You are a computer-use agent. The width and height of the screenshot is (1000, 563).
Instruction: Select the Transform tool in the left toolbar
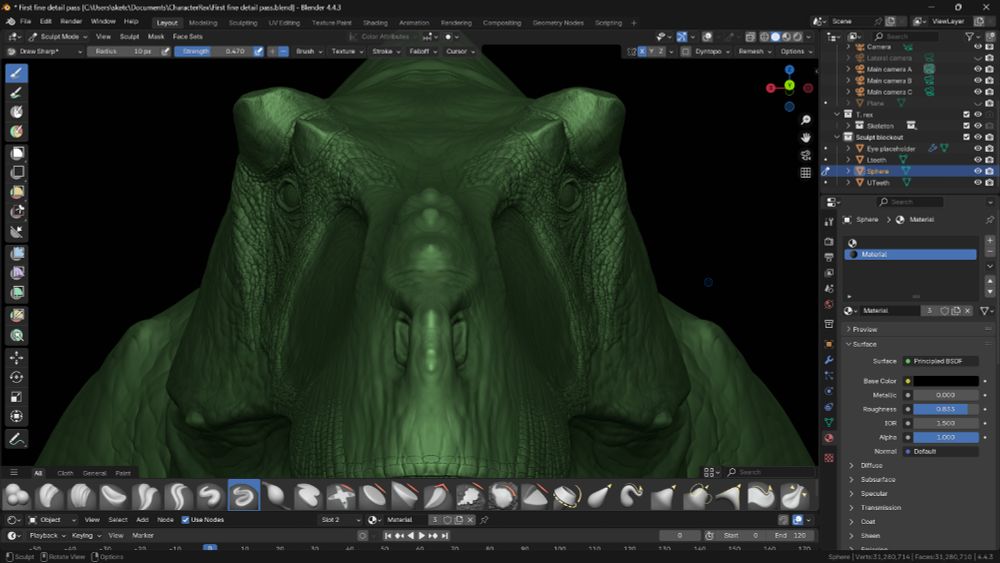pos(17,416)
